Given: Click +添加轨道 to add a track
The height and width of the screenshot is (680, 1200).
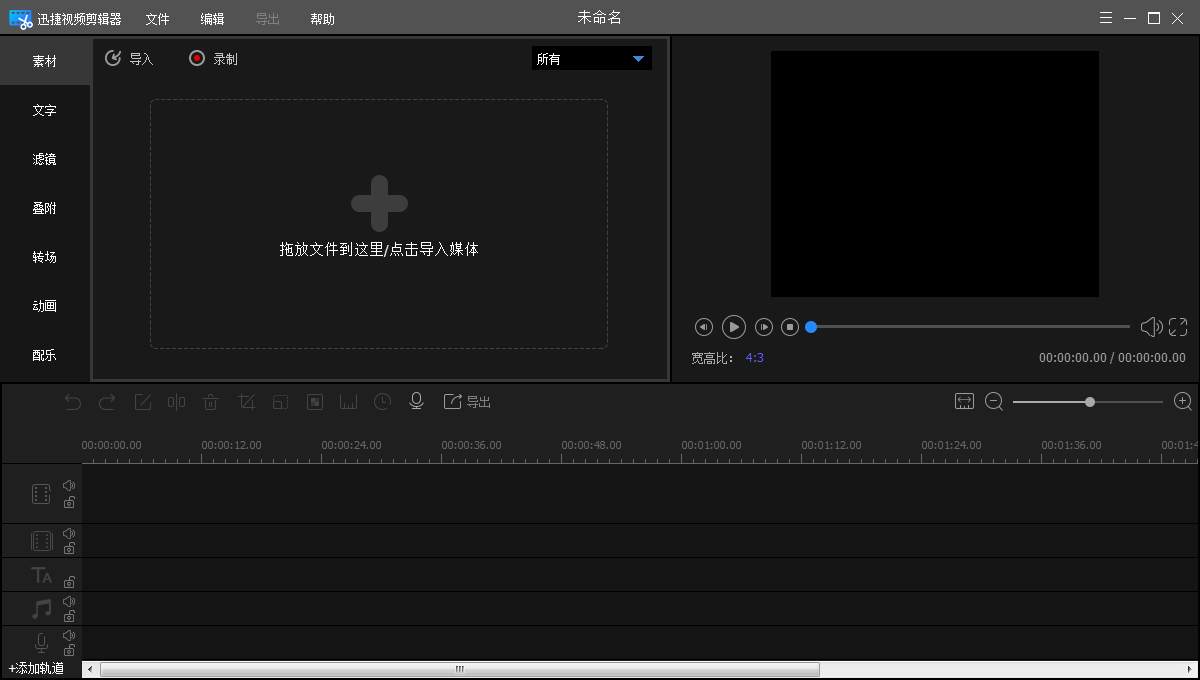Looking at the screenshot, I should pyautogui.click(x=37, y=668).
